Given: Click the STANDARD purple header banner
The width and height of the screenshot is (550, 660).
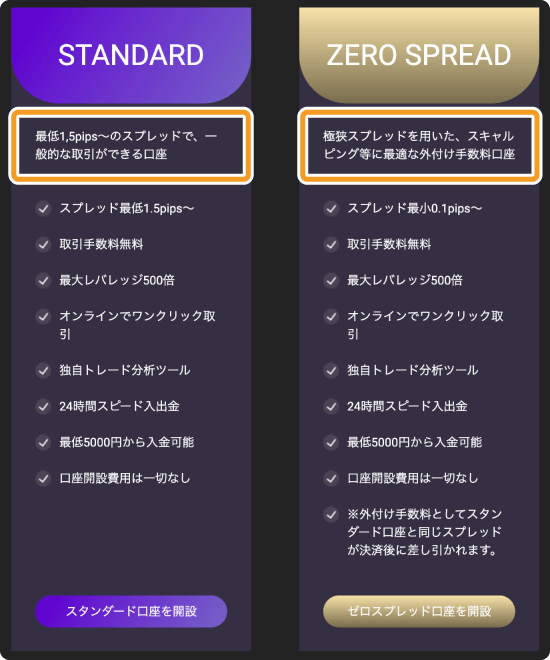Looking at the screenshot, I should (131, 55).
